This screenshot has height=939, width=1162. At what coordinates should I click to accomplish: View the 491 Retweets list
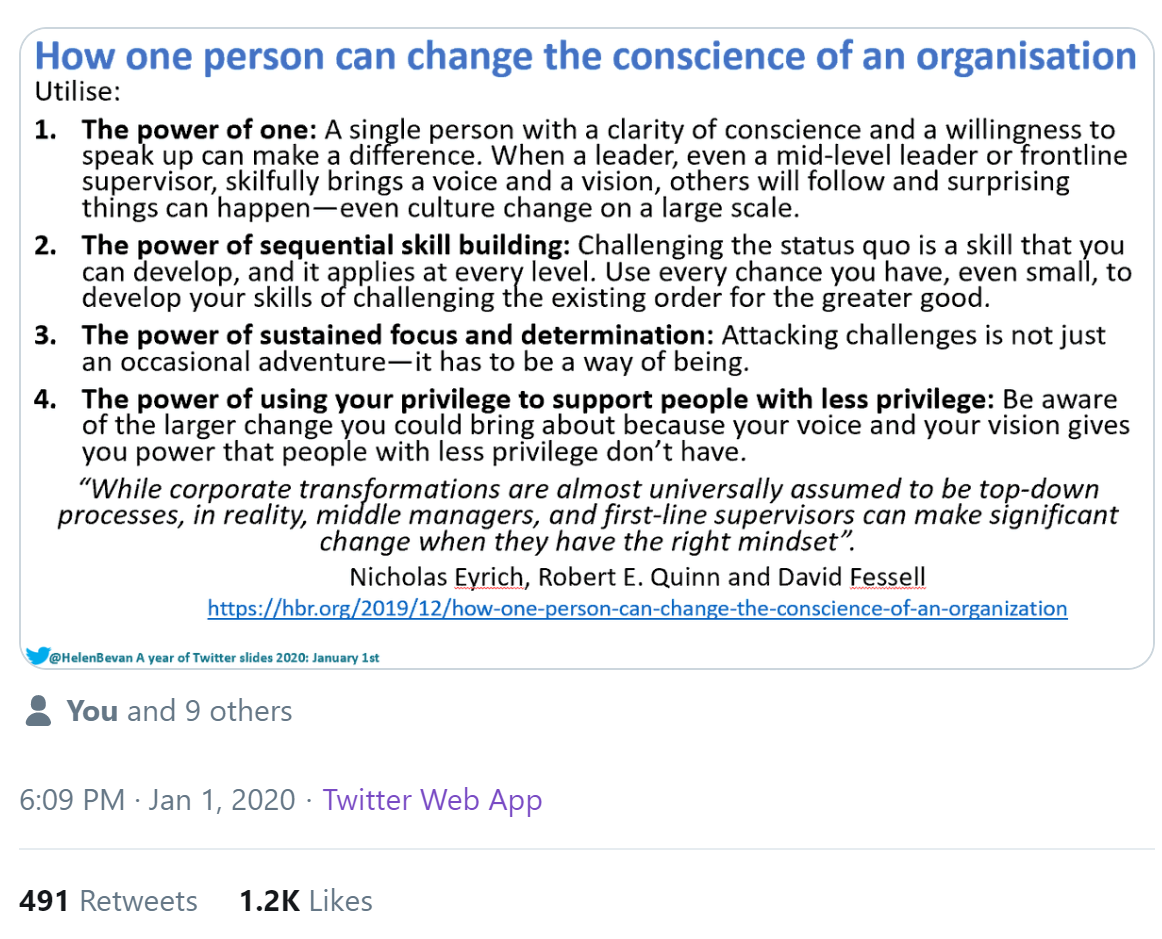click(x=108, y=900)
